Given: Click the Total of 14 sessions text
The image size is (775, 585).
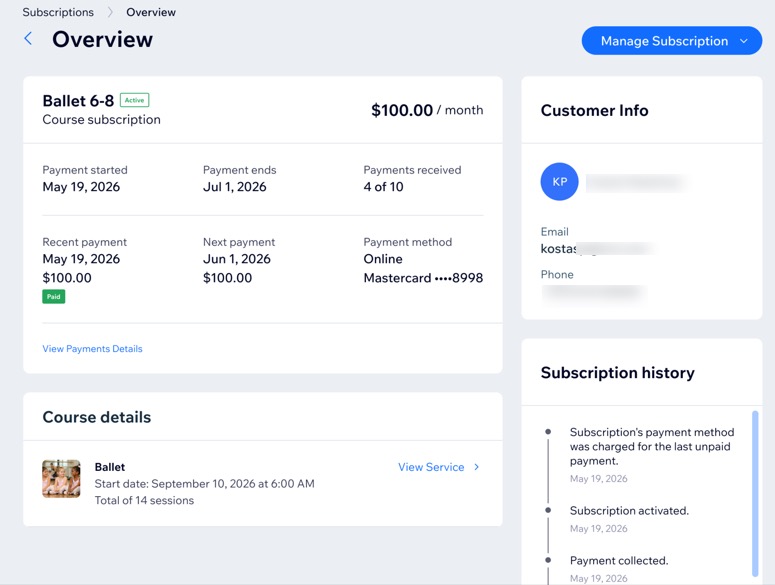Looking at the screenshot, I should (x=144, y=501).
